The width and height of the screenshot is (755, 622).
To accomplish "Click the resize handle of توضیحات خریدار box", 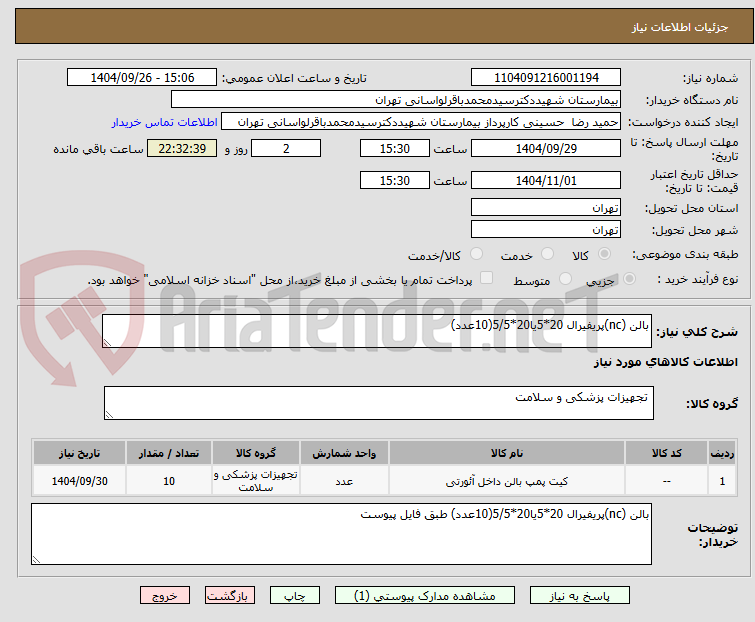I will click(x=37, y=559).
